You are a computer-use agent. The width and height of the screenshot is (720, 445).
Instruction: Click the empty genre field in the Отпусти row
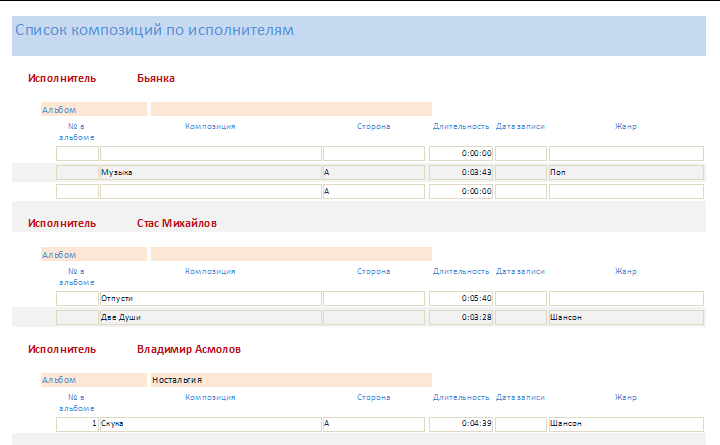pos(626,298)
